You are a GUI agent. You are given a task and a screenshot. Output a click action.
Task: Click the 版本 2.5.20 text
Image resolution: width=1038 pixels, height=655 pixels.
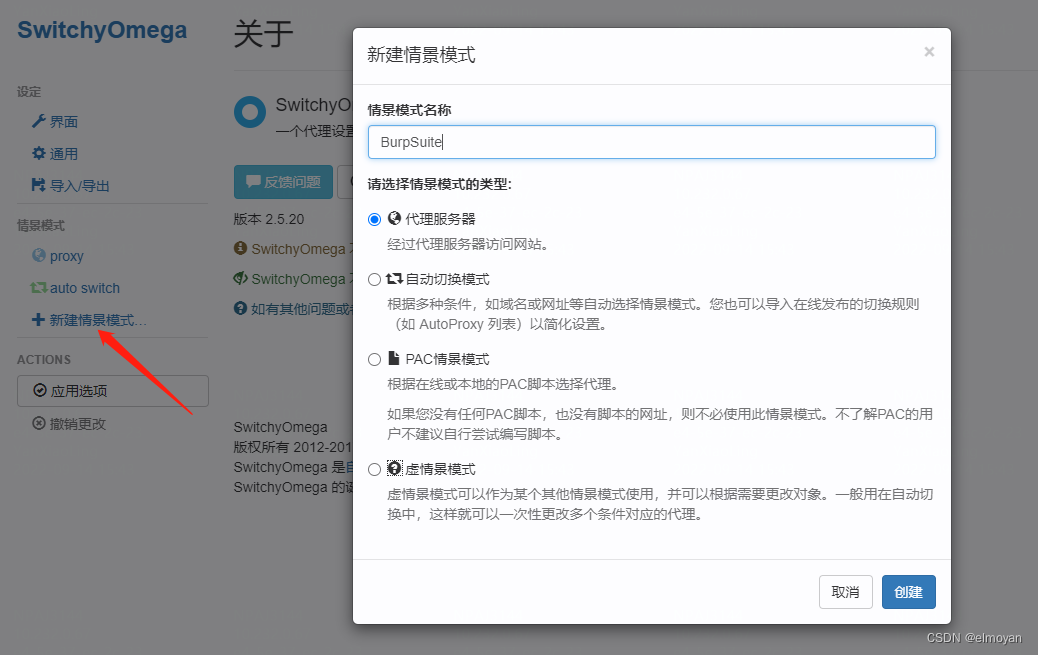tap(269, 219)
